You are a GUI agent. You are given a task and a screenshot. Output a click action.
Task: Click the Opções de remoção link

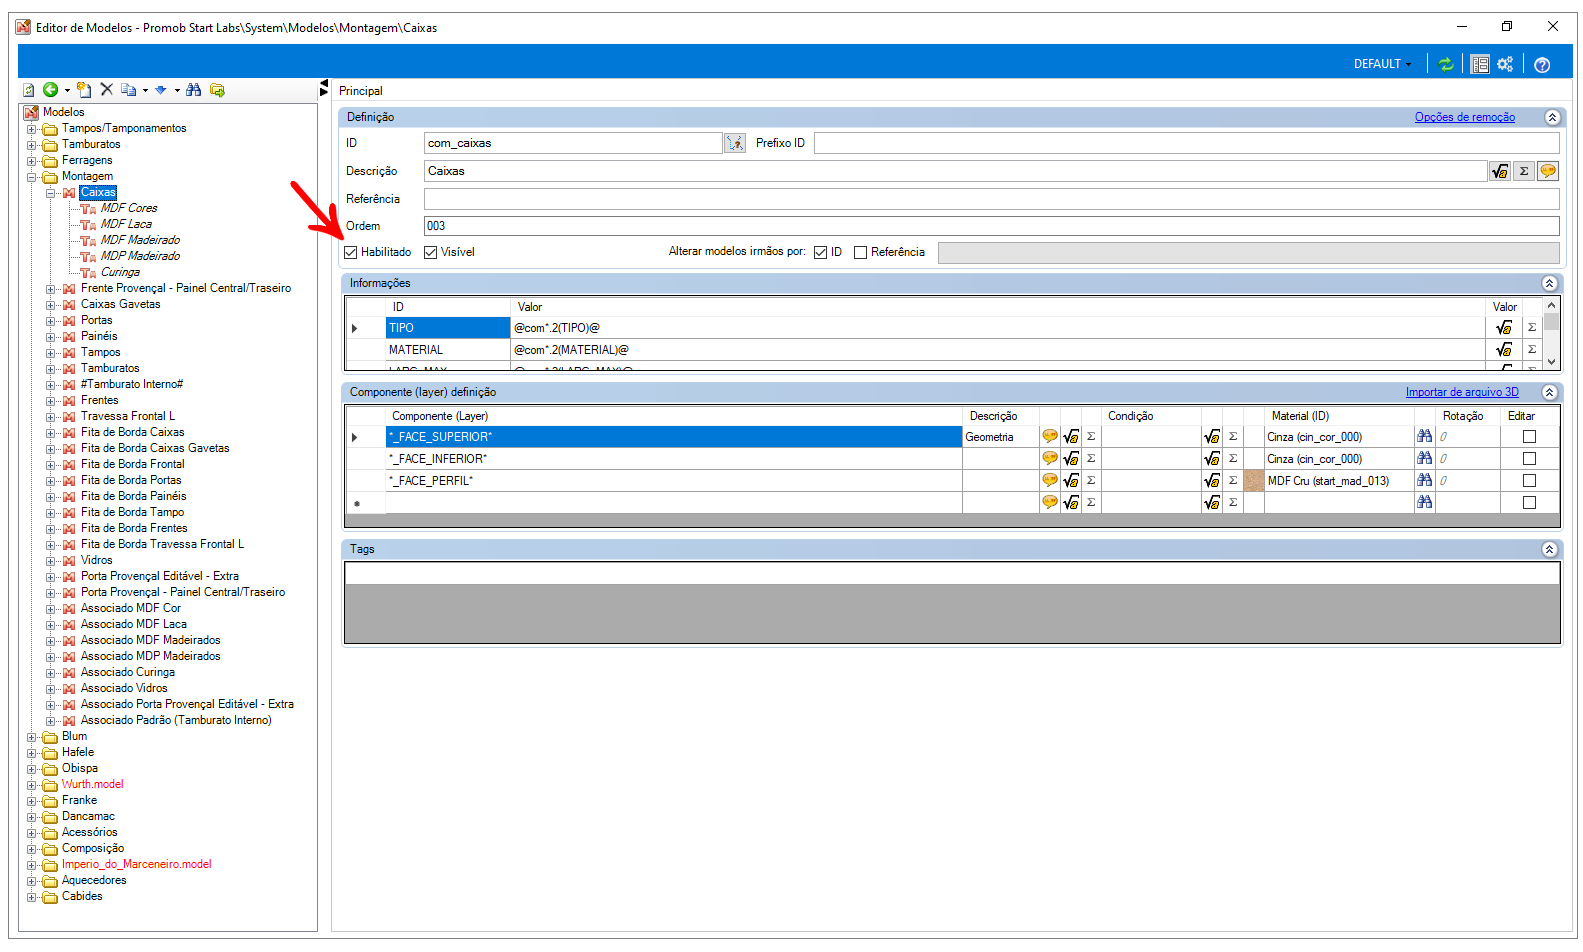point(1464,118)
